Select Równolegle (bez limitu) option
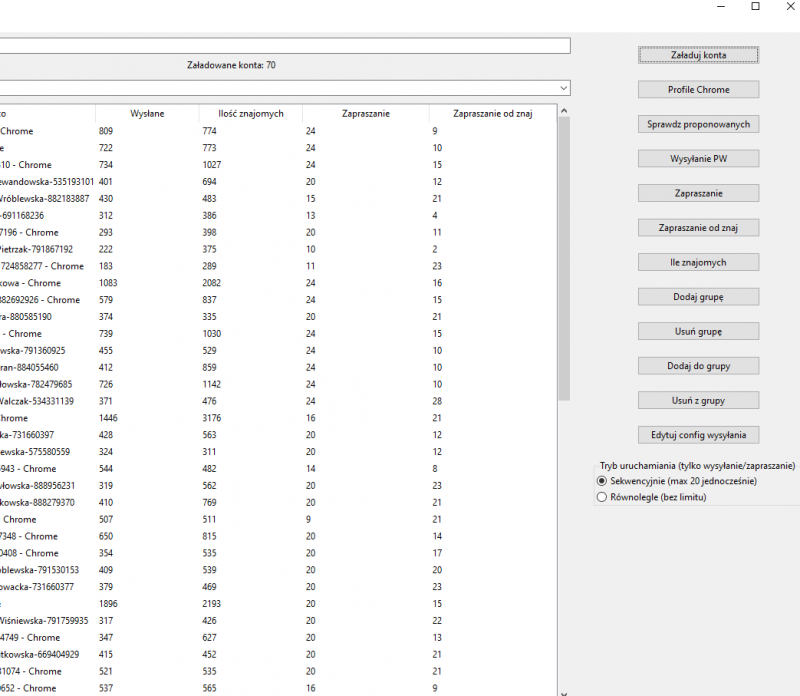The width and height of the screenshot is (800, 696). coord(602,497)
